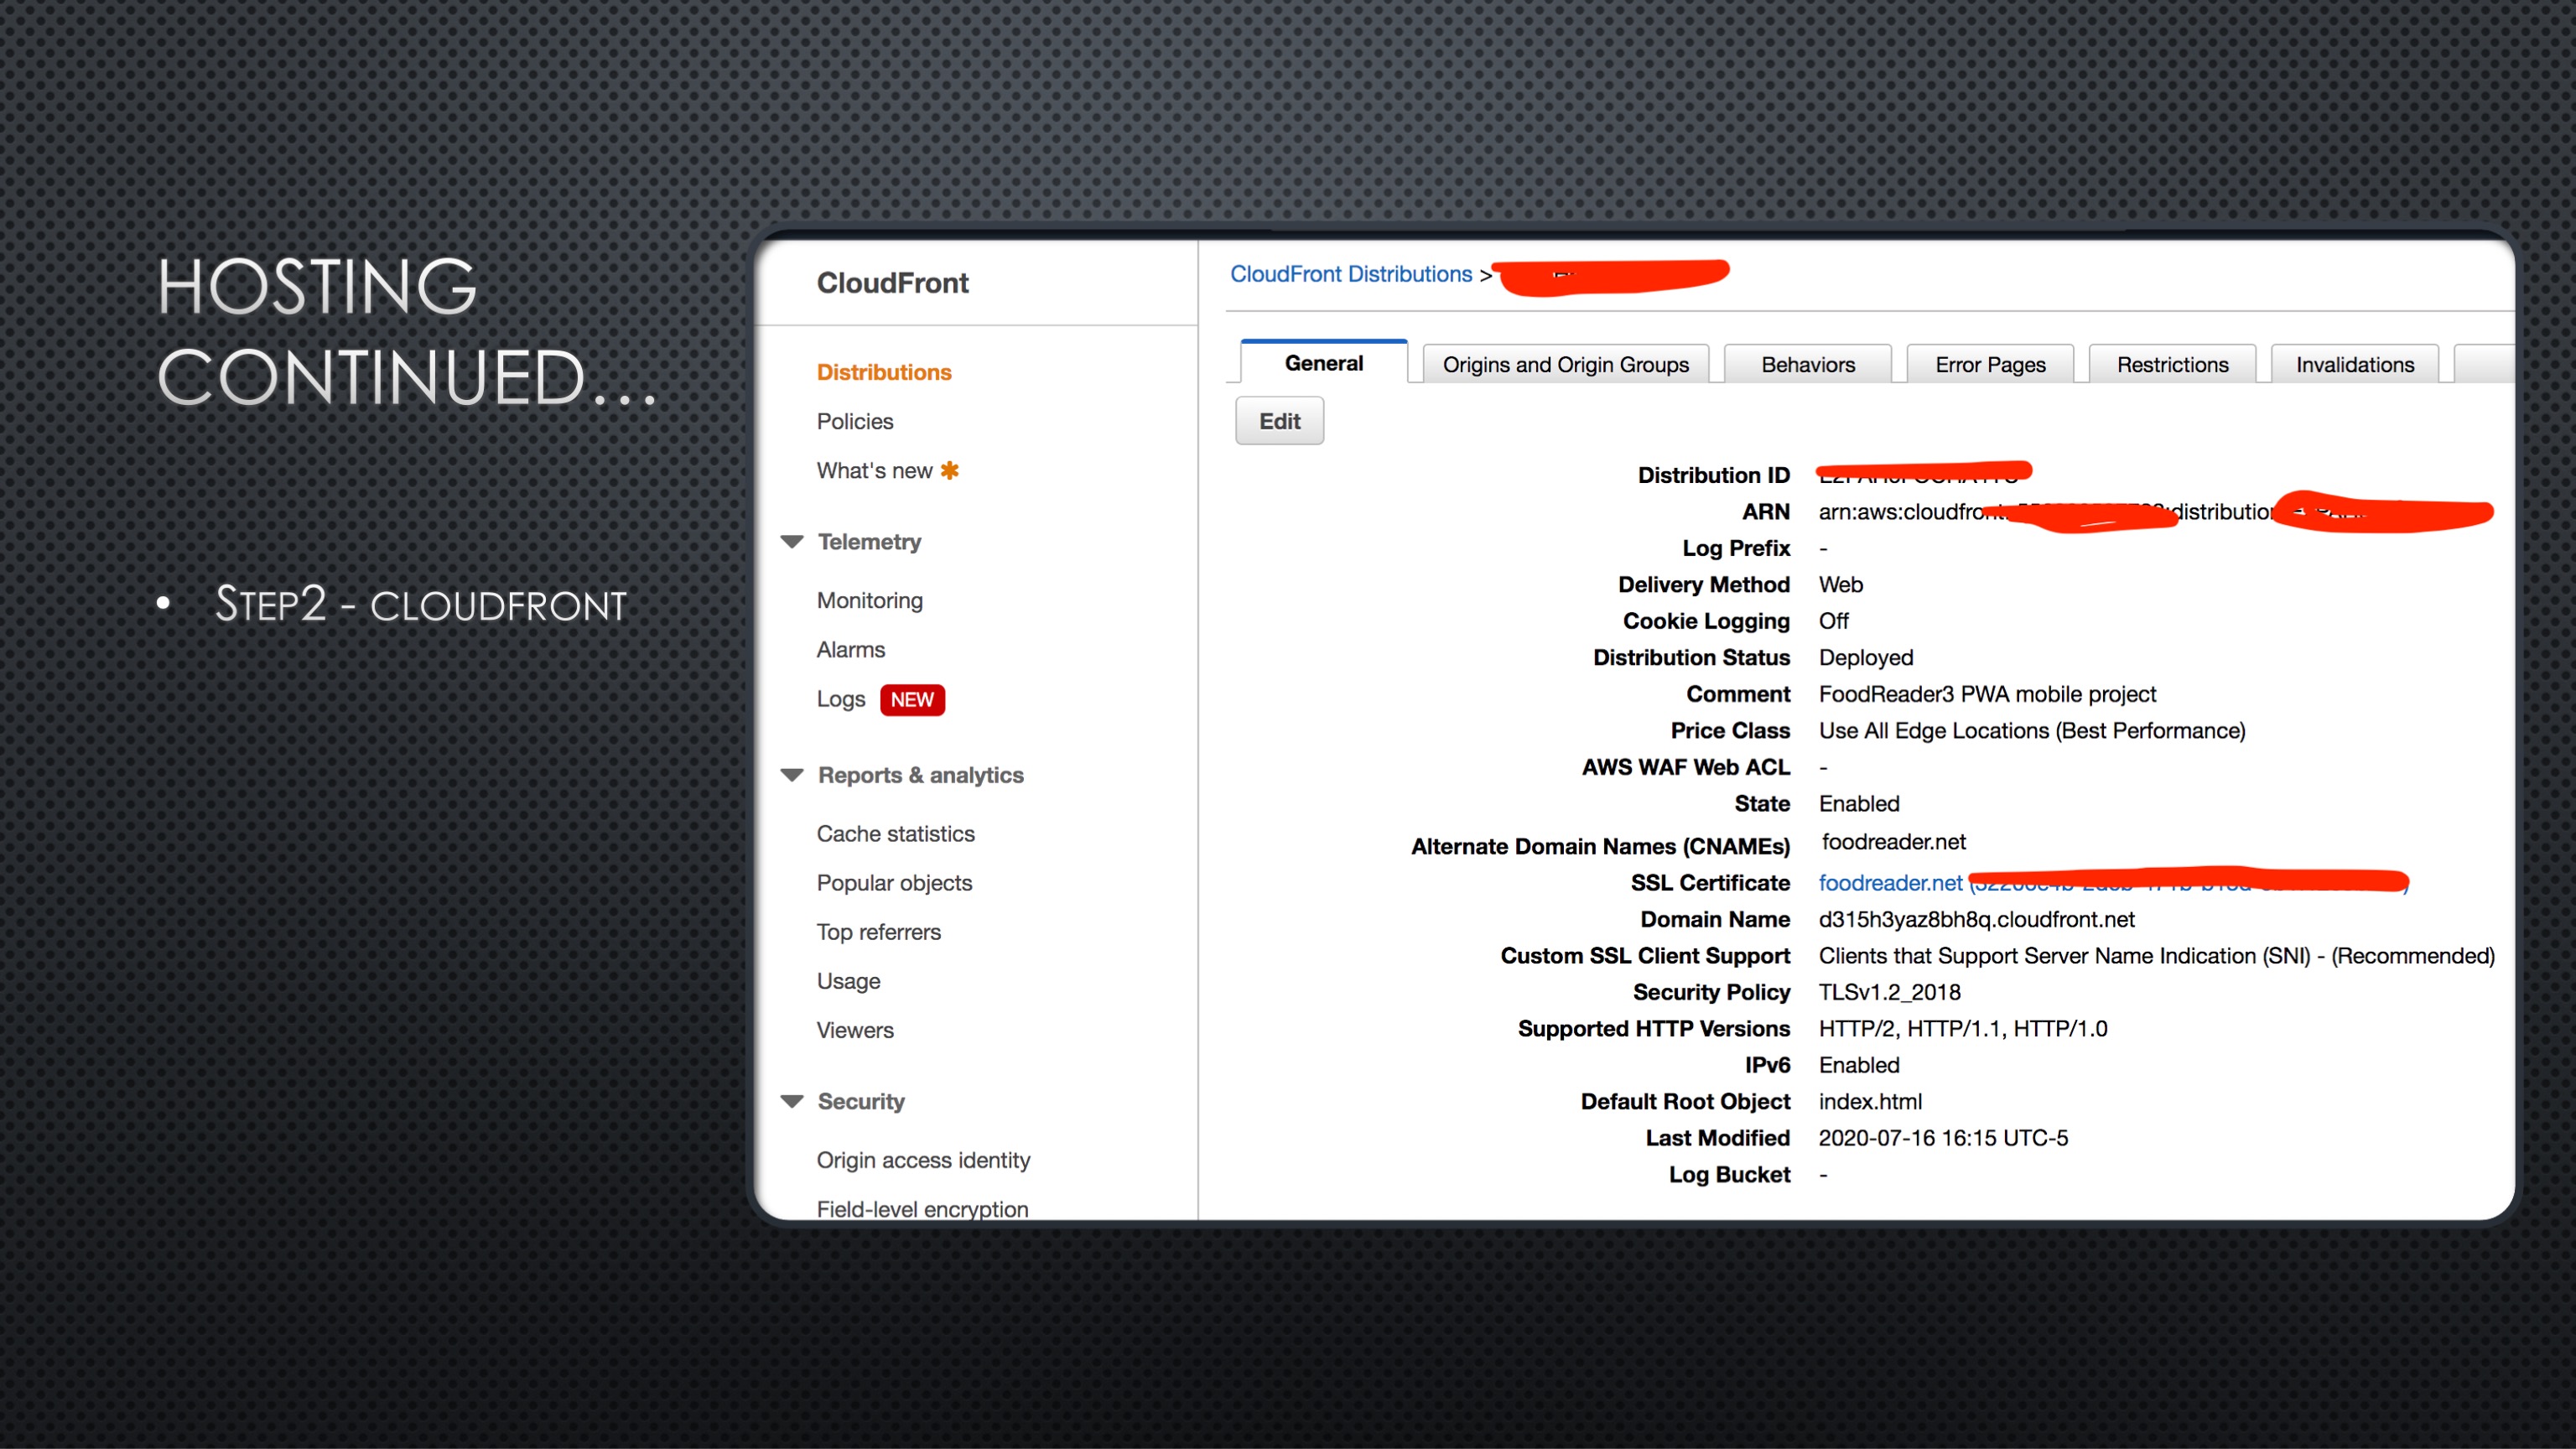
Task: Click the Delivery Method value Web
Action: 1840,584
